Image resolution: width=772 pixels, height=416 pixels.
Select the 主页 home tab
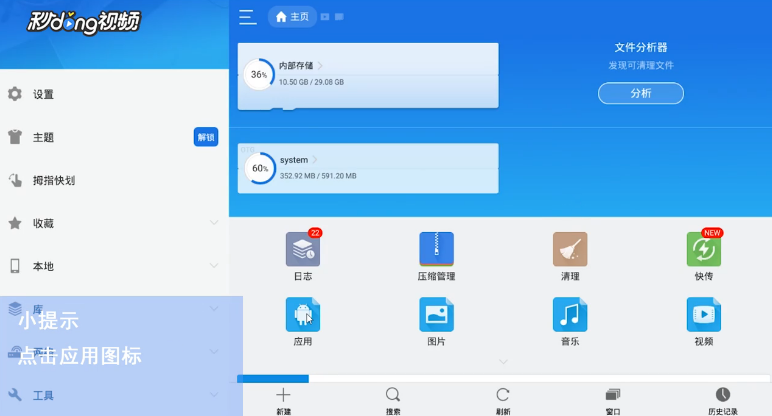[x=292, y=17]
